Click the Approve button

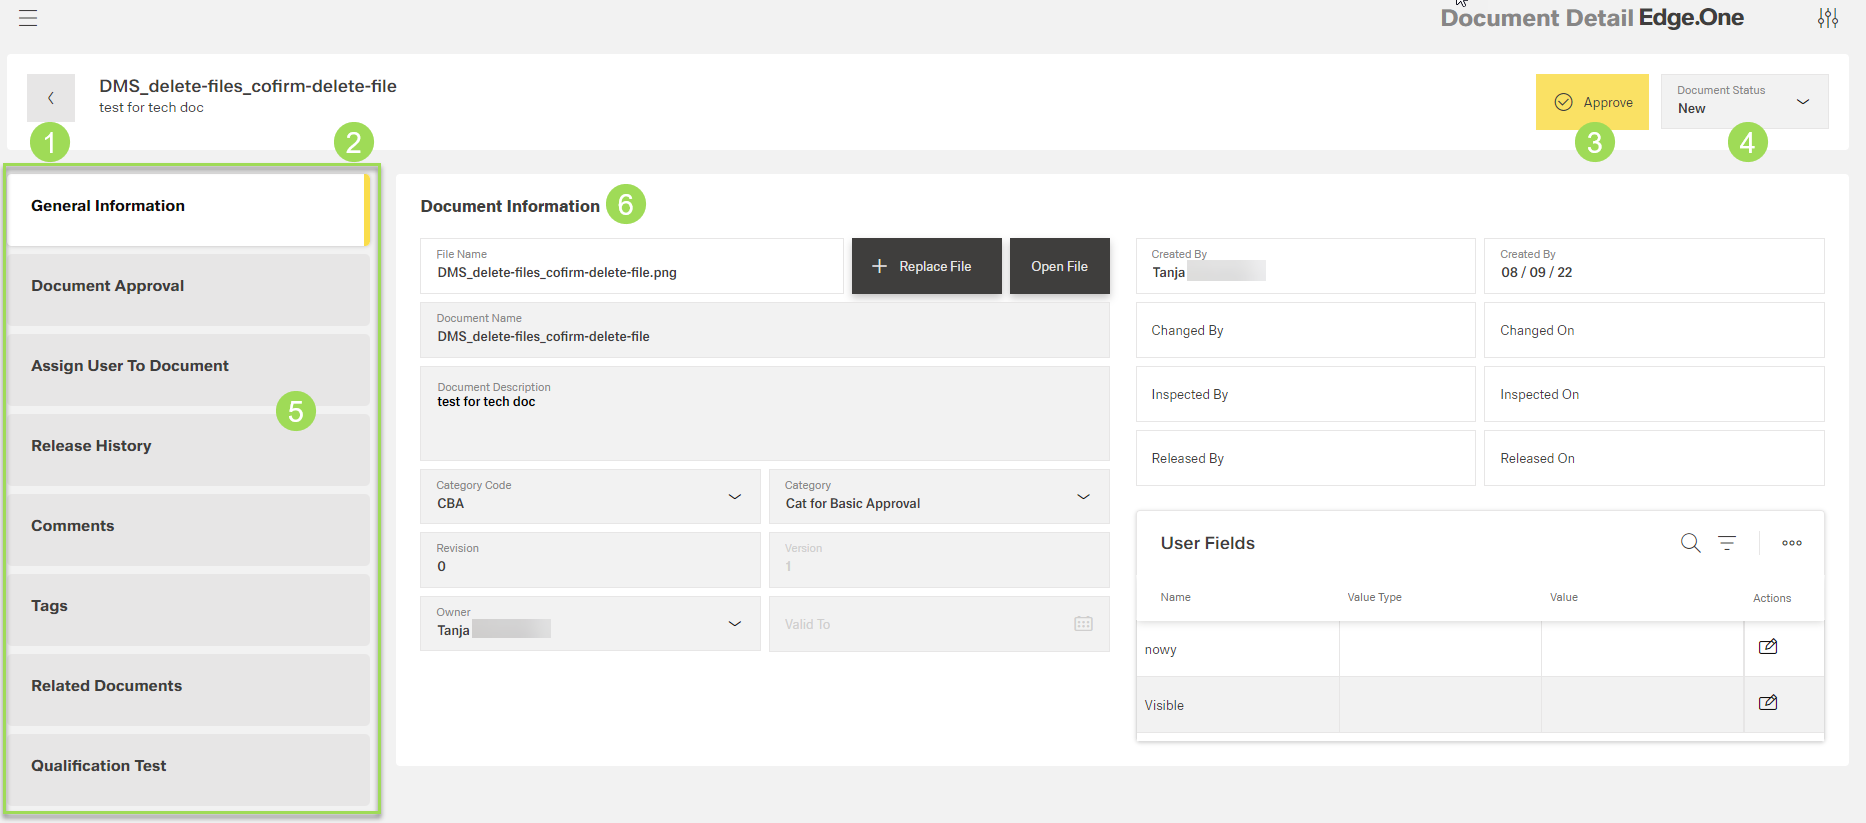pos(1592,102)
